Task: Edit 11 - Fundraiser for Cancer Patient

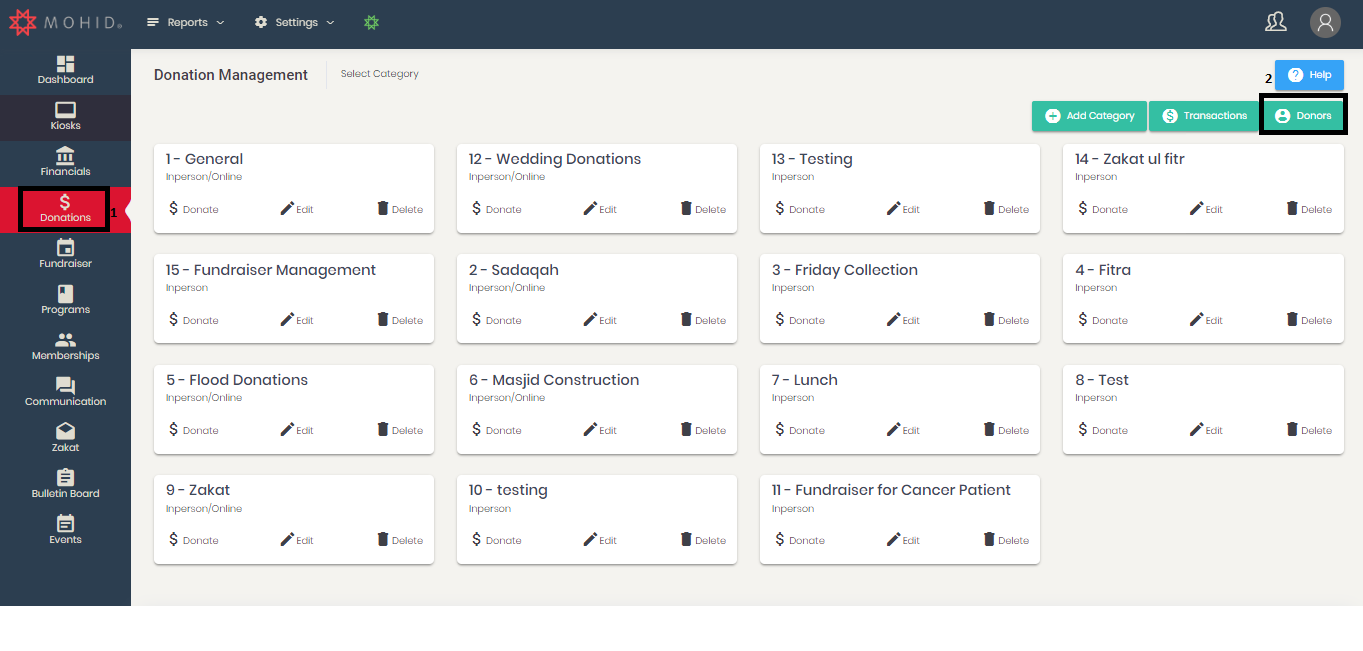Action: pos(903,540)
